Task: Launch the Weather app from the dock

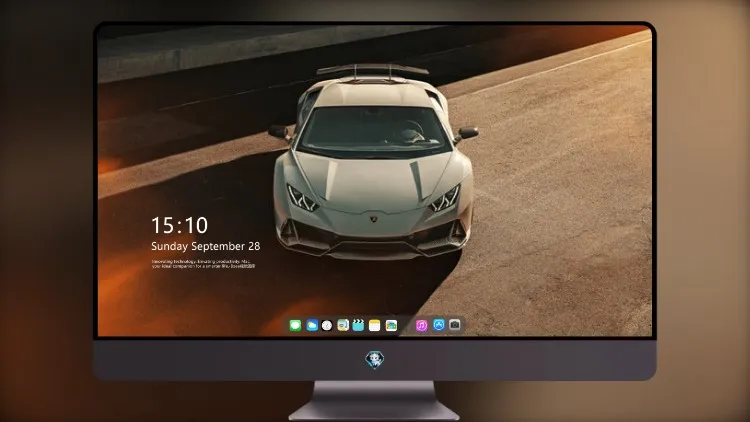Action: [312, 325]
